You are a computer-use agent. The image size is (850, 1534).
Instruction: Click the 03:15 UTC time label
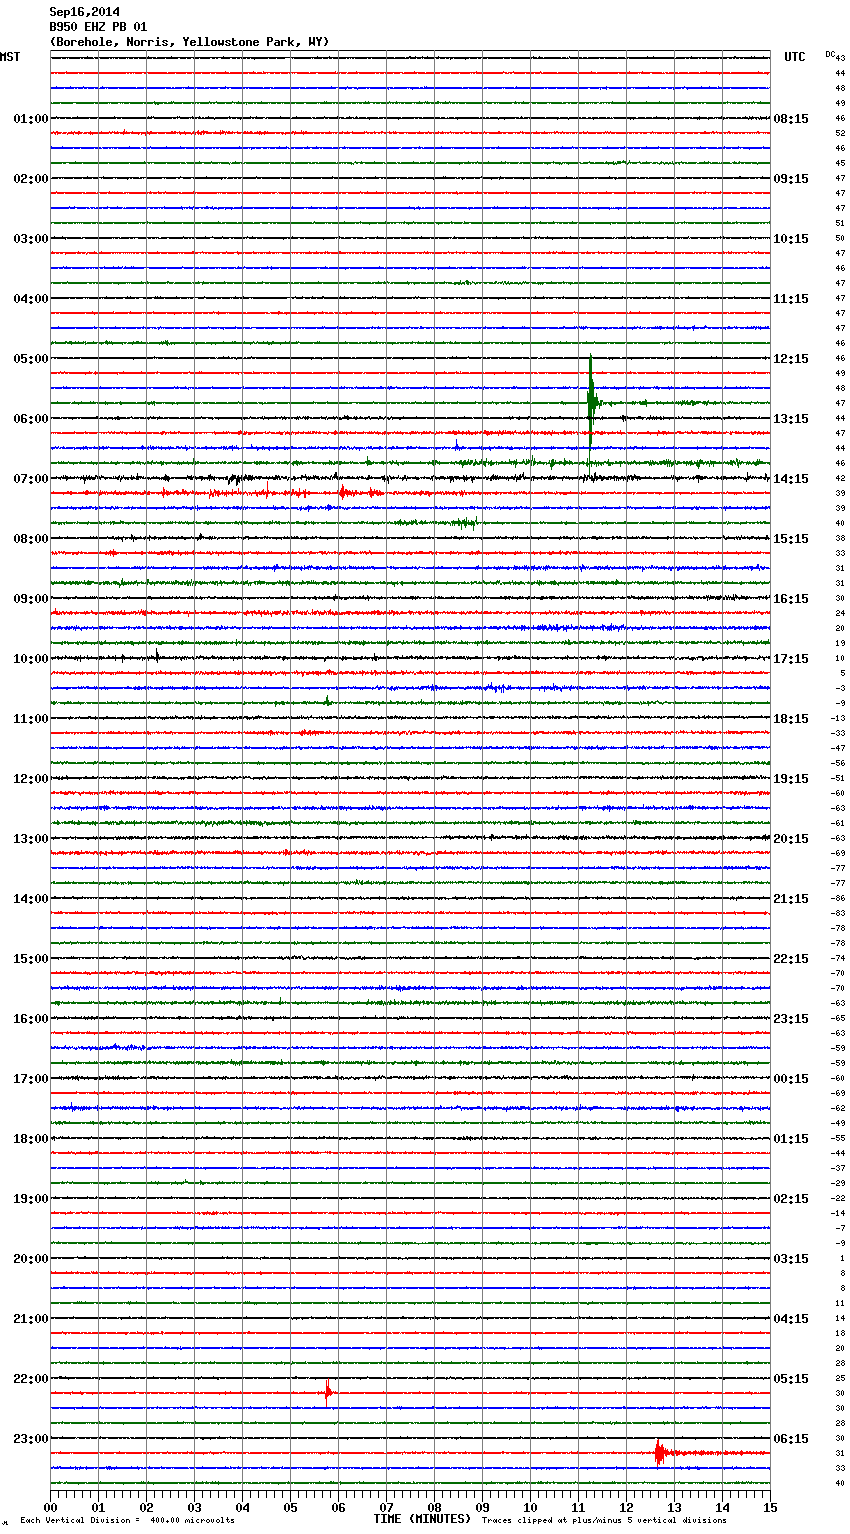(x=791, y=1259)
